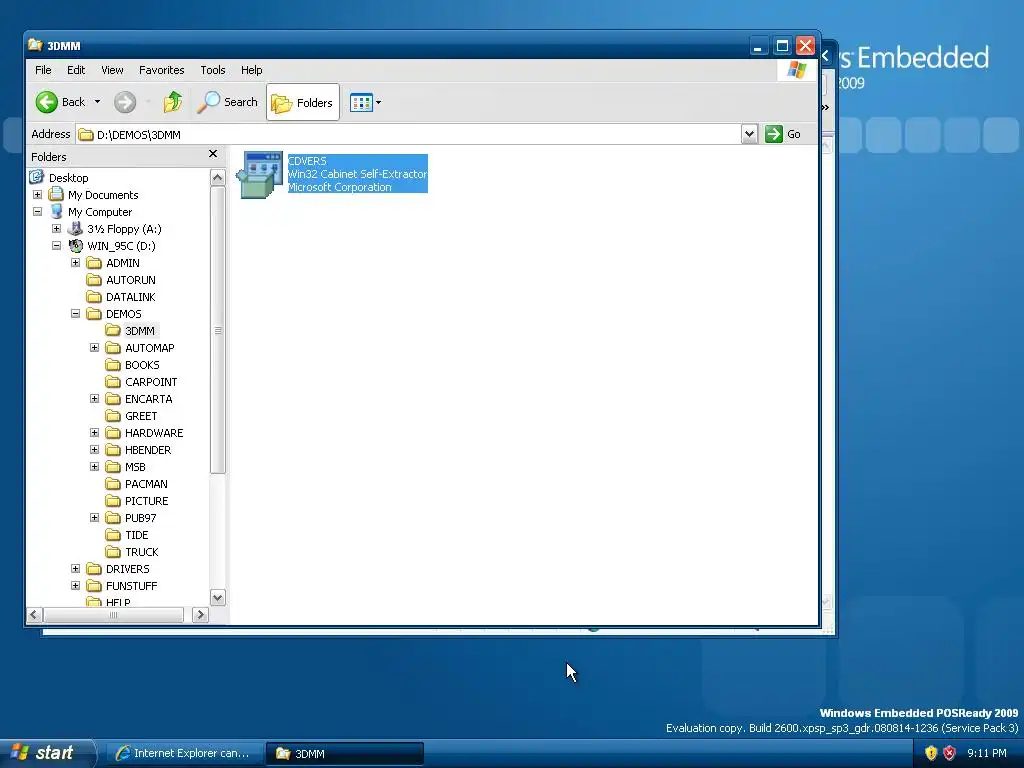Collapse the WIN_95C (D:) node
This screenshot has height=768, width=1024.
56,246
